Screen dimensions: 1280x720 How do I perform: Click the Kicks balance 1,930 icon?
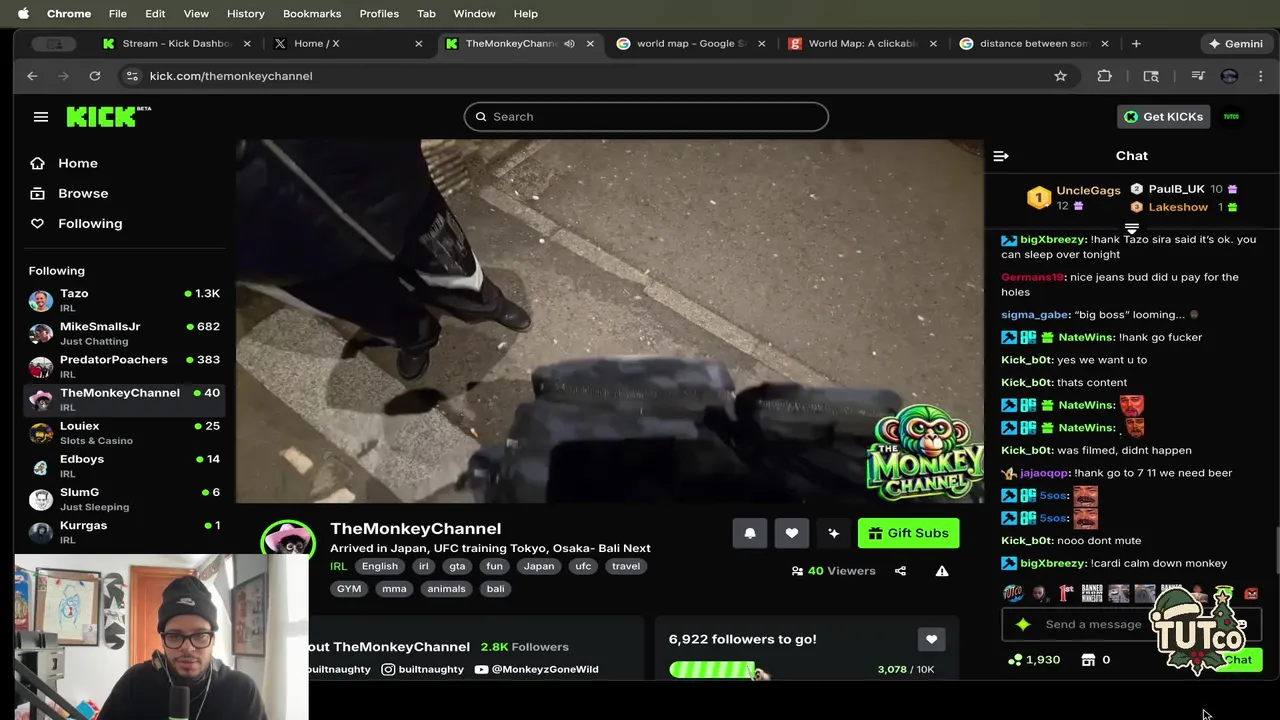click(x=1015, y=660)
